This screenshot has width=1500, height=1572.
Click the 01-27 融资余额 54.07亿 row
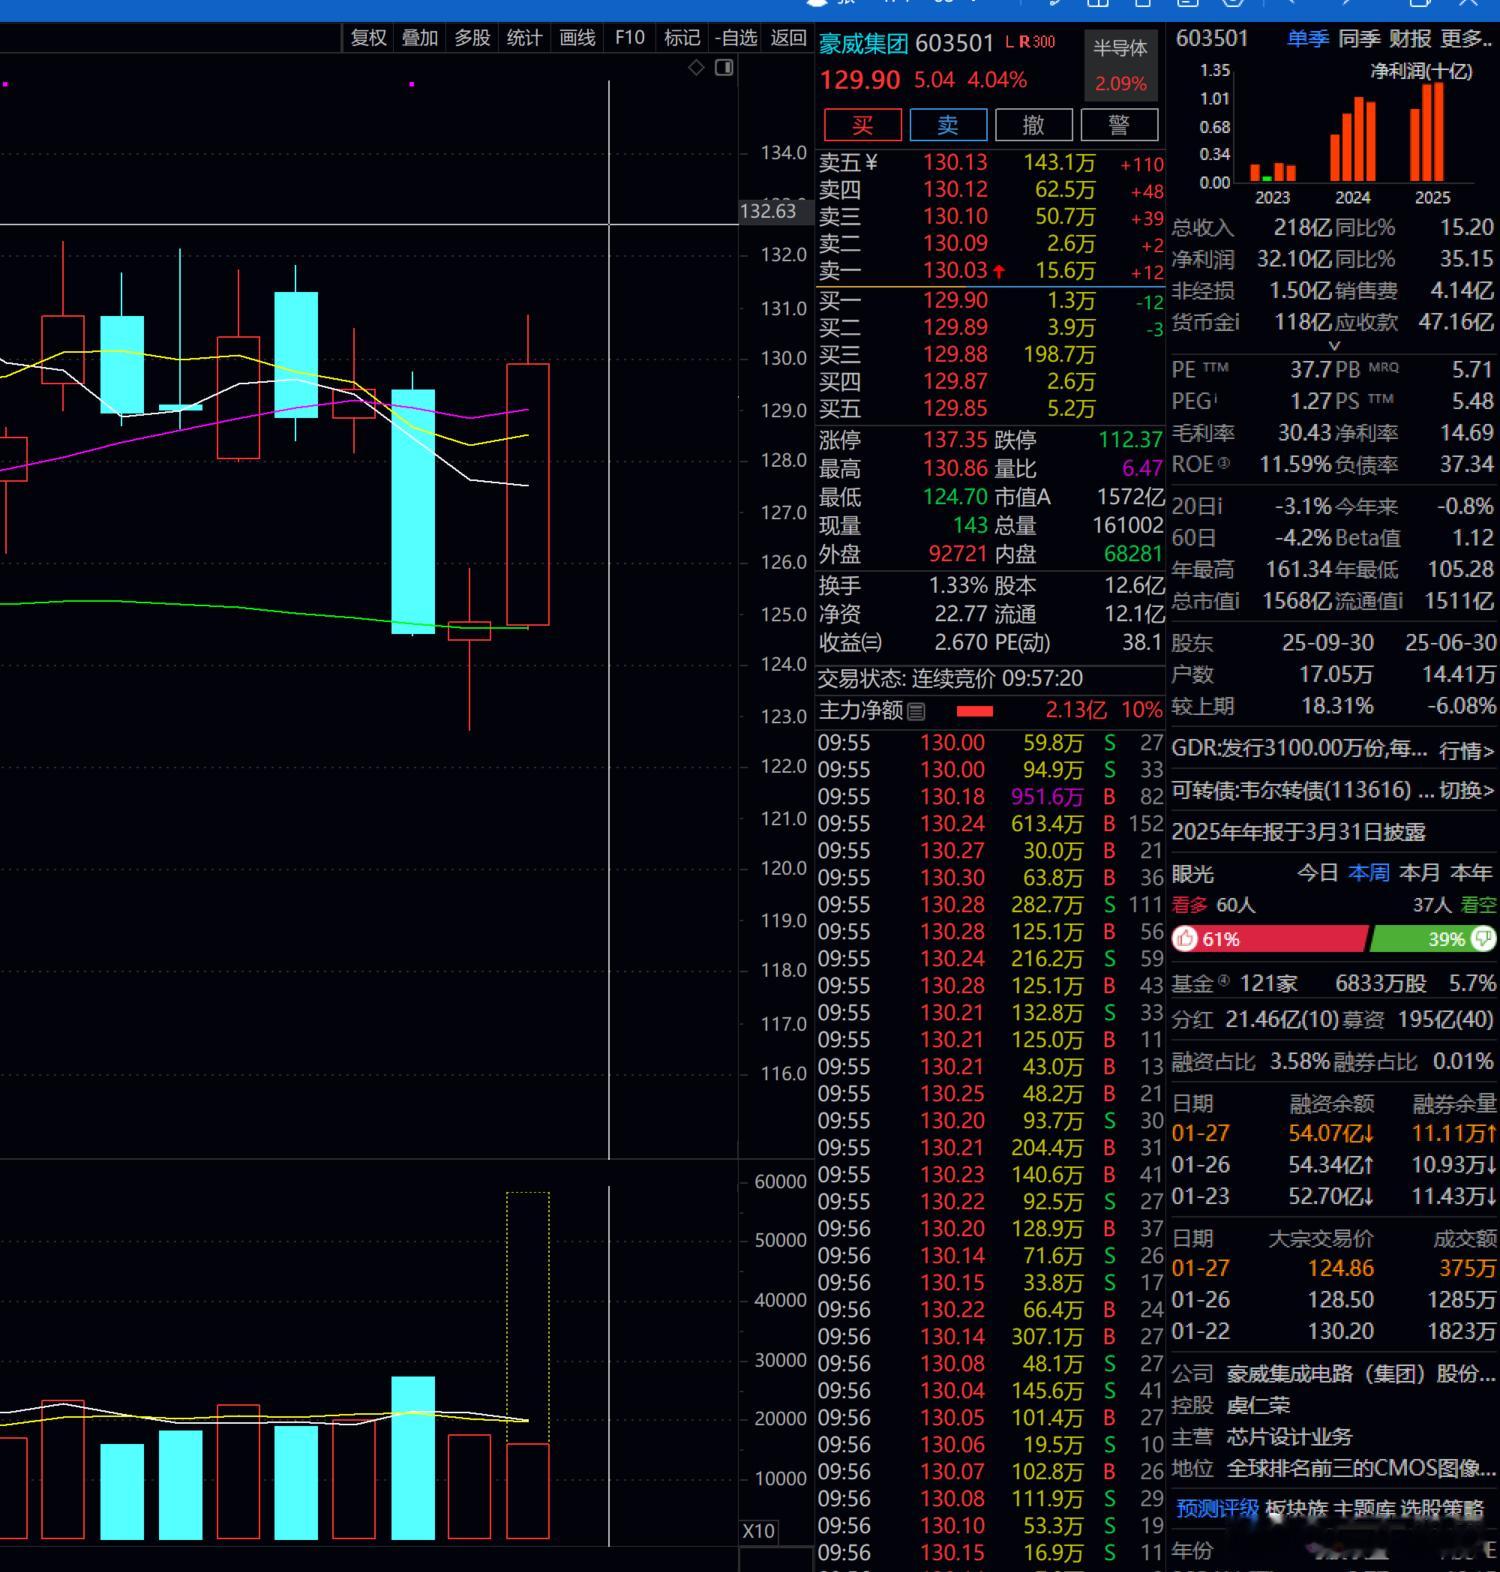pos(1334,1133)
